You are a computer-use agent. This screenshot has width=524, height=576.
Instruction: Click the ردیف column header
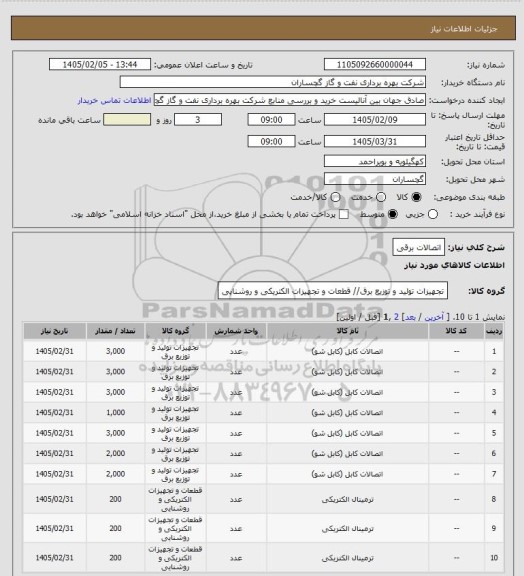point(494,331)
